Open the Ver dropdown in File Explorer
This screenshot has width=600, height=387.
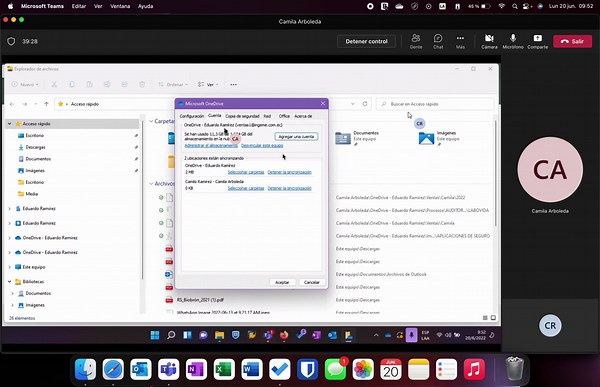(x=208, y=84)
